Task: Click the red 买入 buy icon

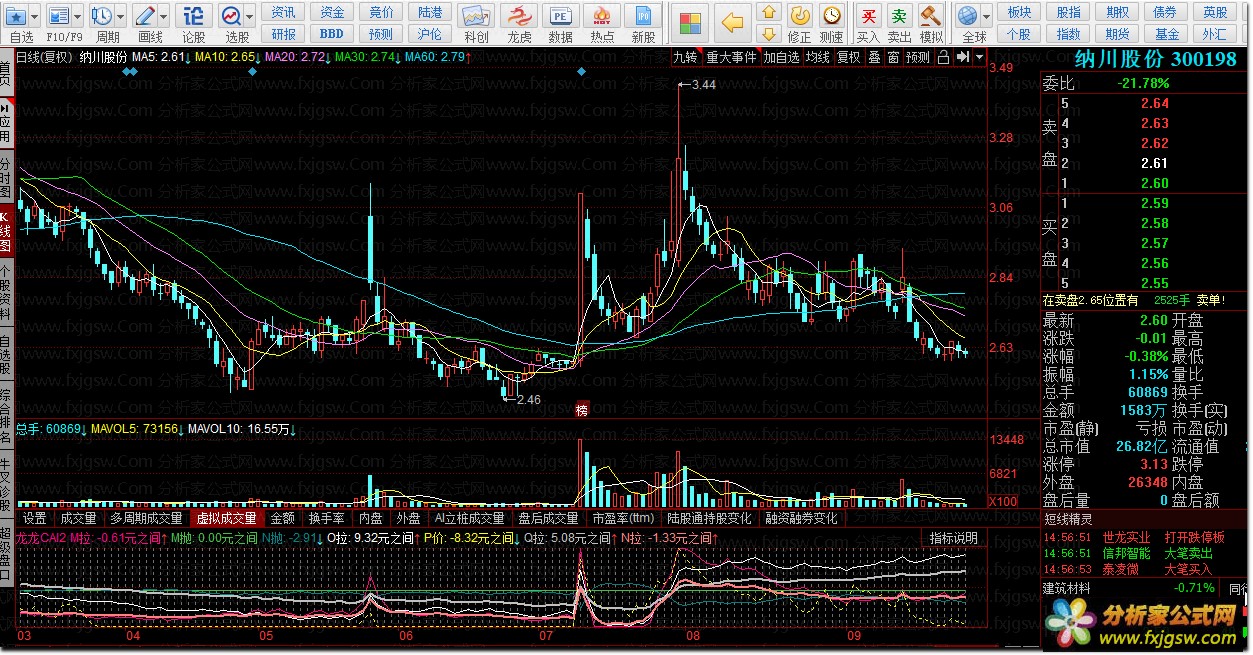Action: click(869, 16)
